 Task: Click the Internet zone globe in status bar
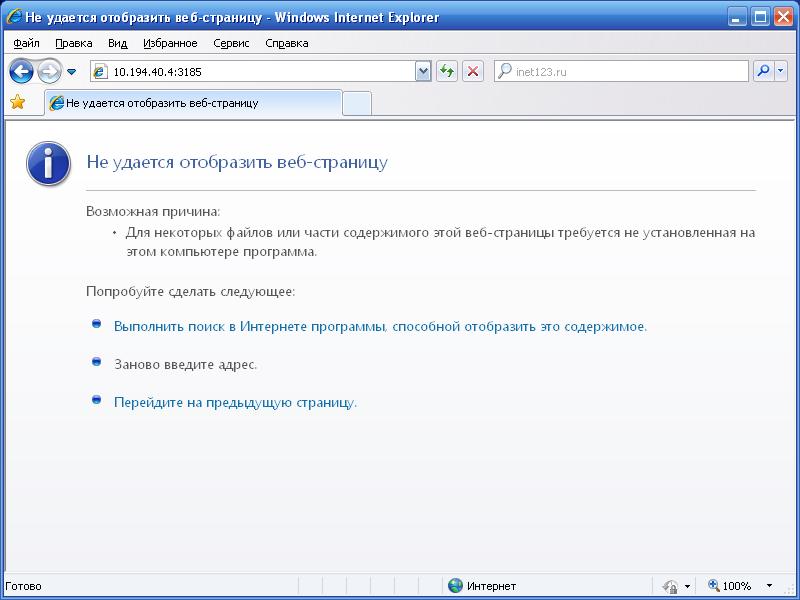pyautogui.click(x=456, y=586)
